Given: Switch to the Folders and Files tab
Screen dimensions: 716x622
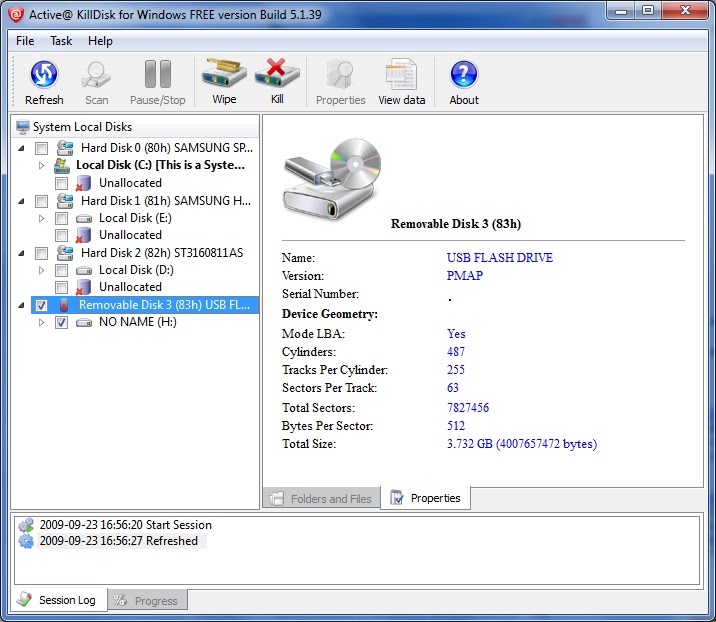Looking at the screenshot, I should [x=321, y=498].
